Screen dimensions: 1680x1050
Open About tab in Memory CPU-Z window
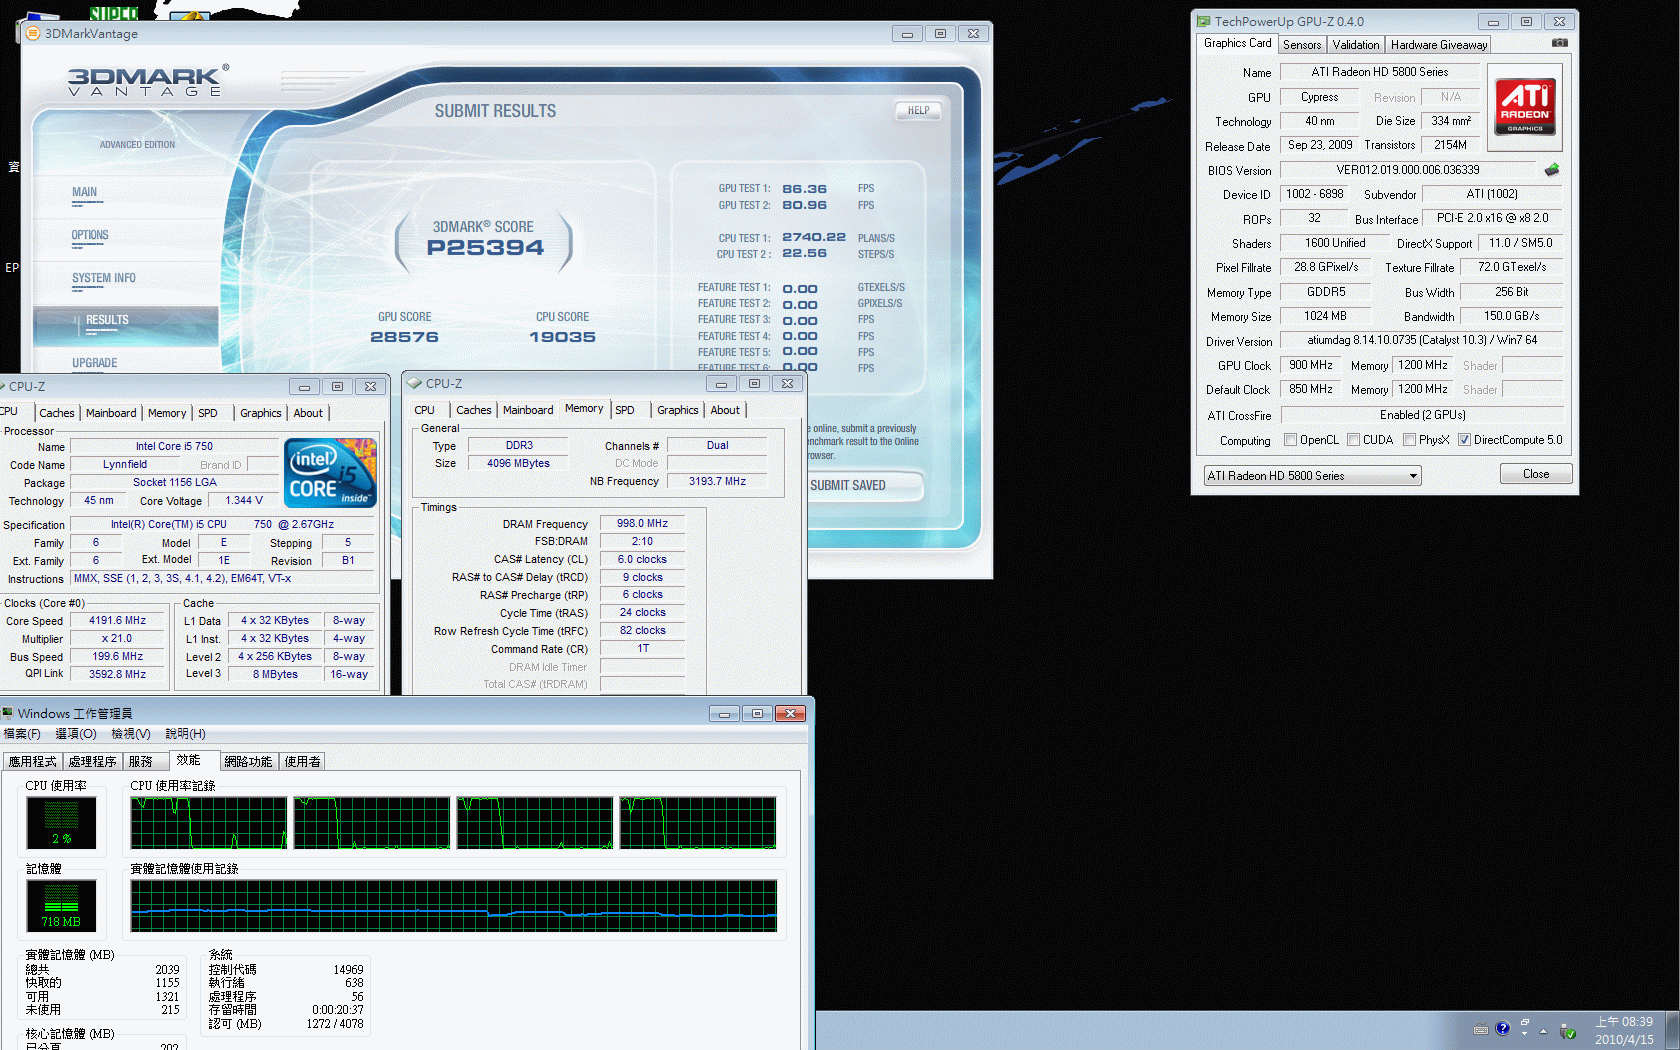[x=725, y=410]
